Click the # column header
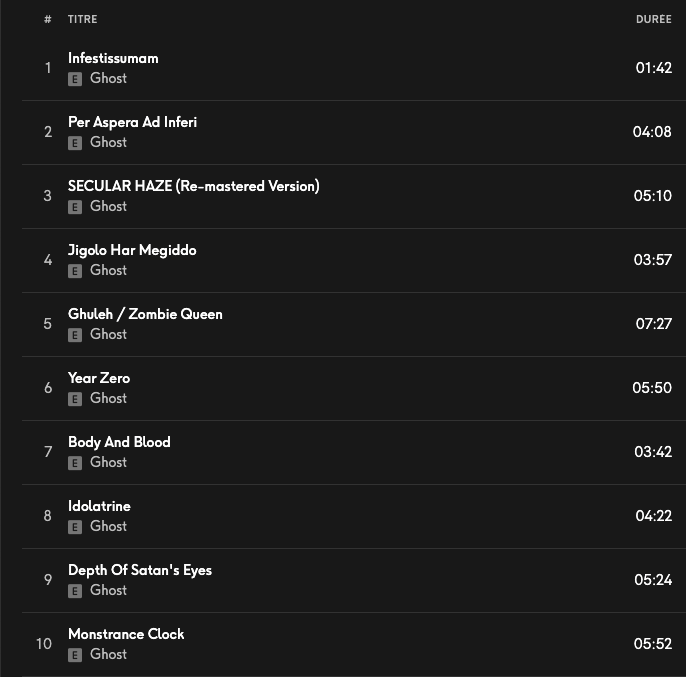The width and height of the screenshot is (686, 677). (48, 20)
